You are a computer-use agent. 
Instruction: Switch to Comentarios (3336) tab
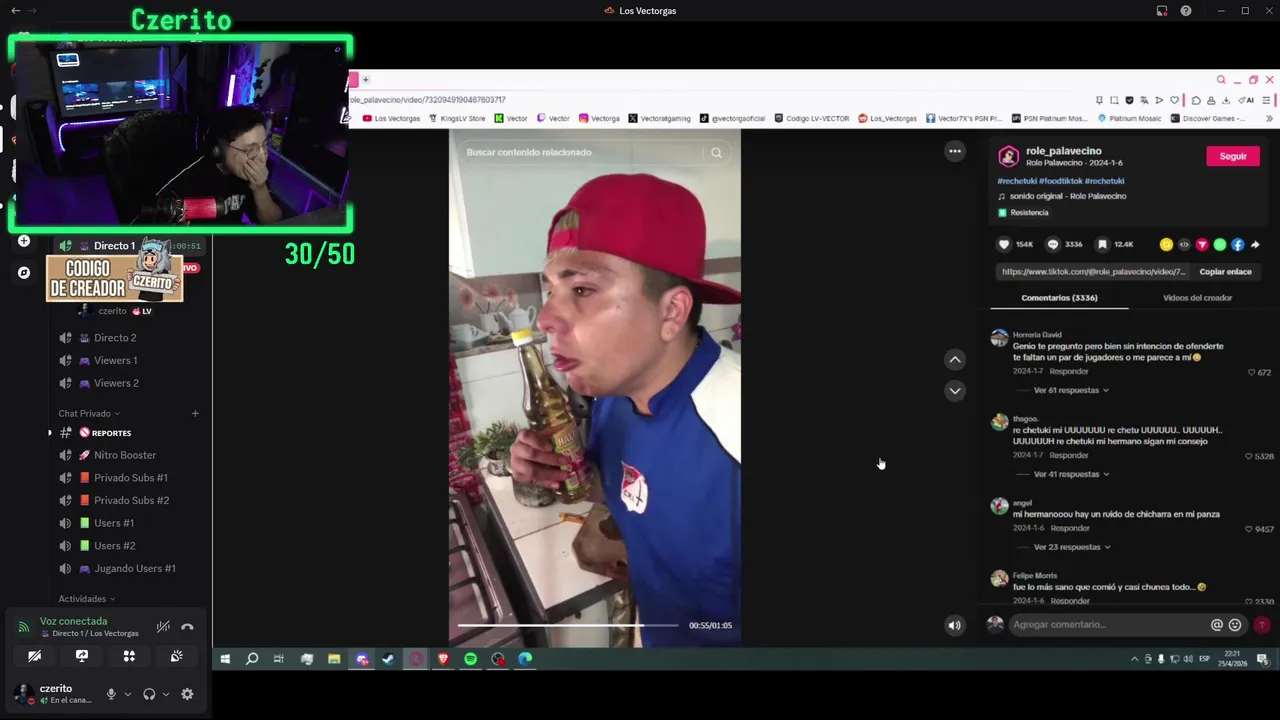pos(1059,298)
